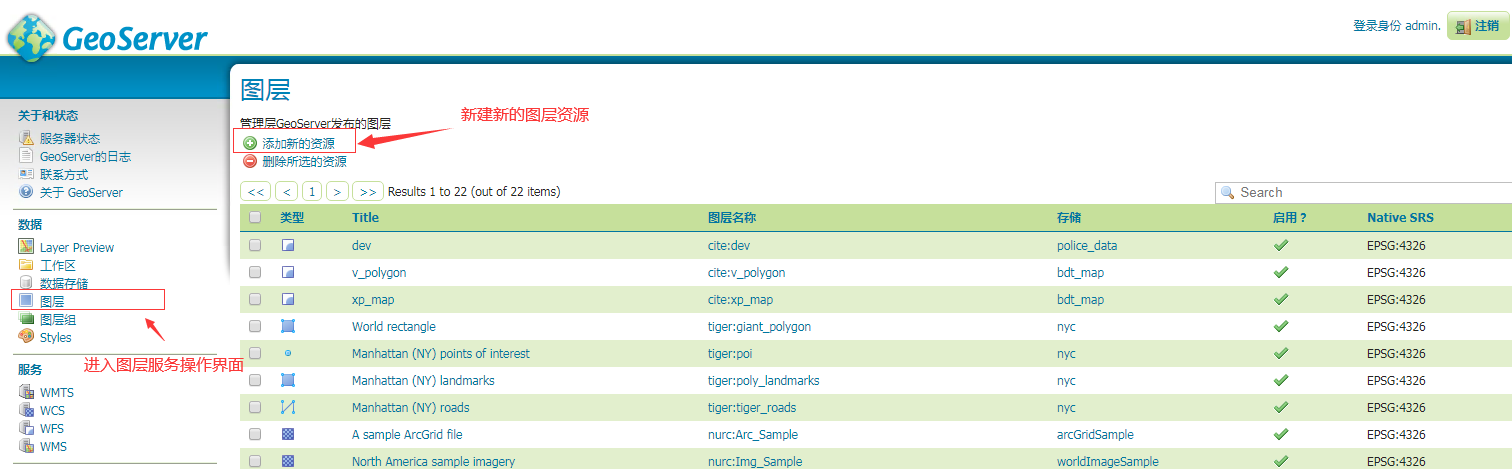Go to last page with >>
The height and width of the screenshot is (469, 1512).
(x=369, y=191)
